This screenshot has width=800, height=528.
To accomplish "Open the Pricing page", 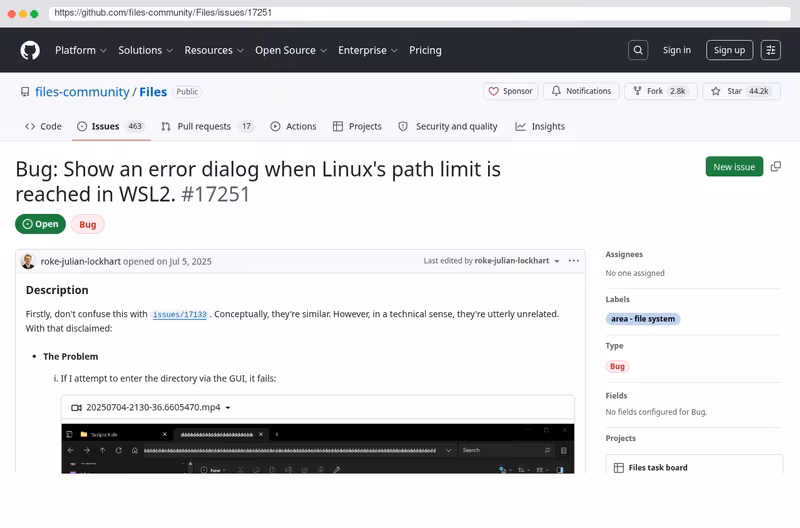I will (x=425, y=51).
